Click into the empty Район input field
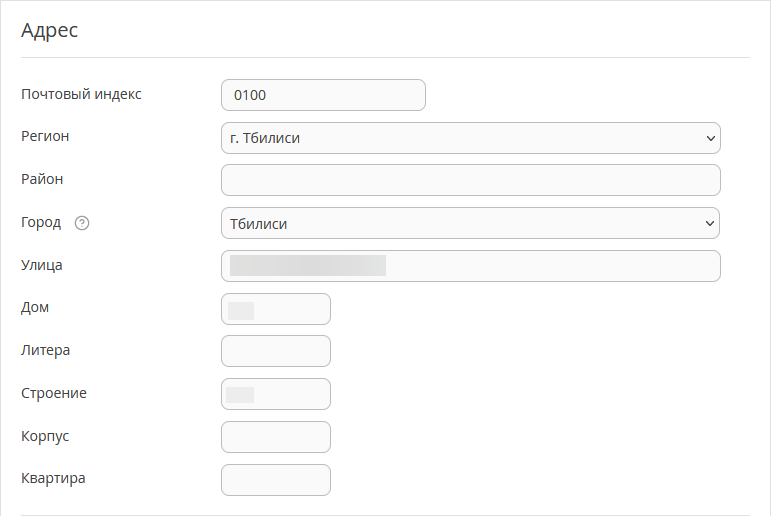 [x=471, y=180]
